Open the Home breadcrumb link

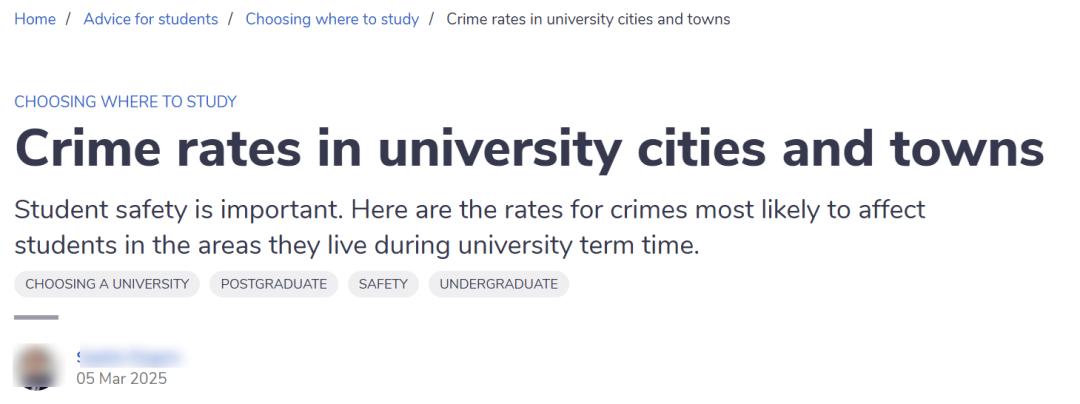pos(35,19)
